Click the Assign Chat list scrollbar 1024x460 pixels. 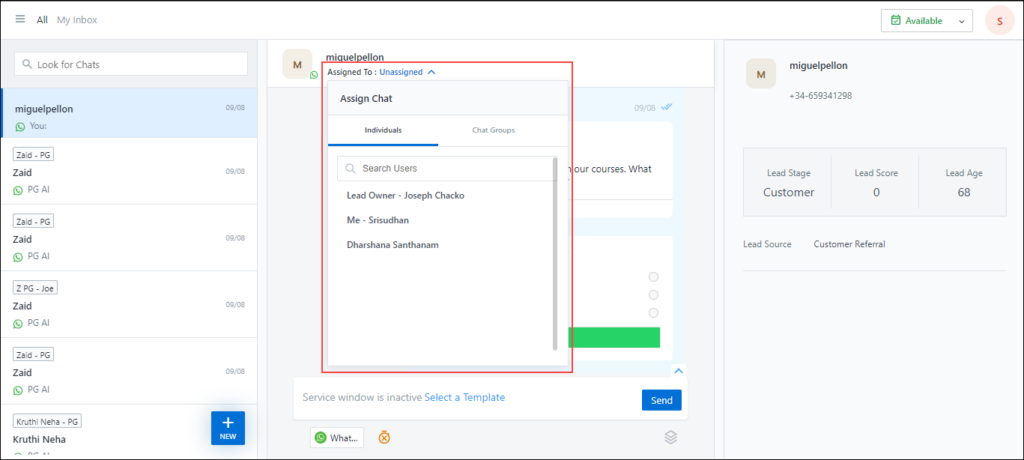(555, 250)
